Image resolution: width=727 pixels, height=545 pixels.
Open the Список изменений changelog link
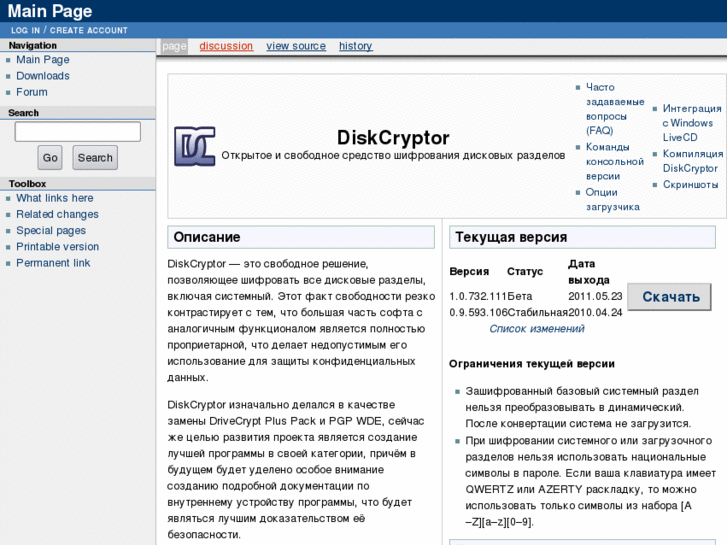click(x=537, y=329)
